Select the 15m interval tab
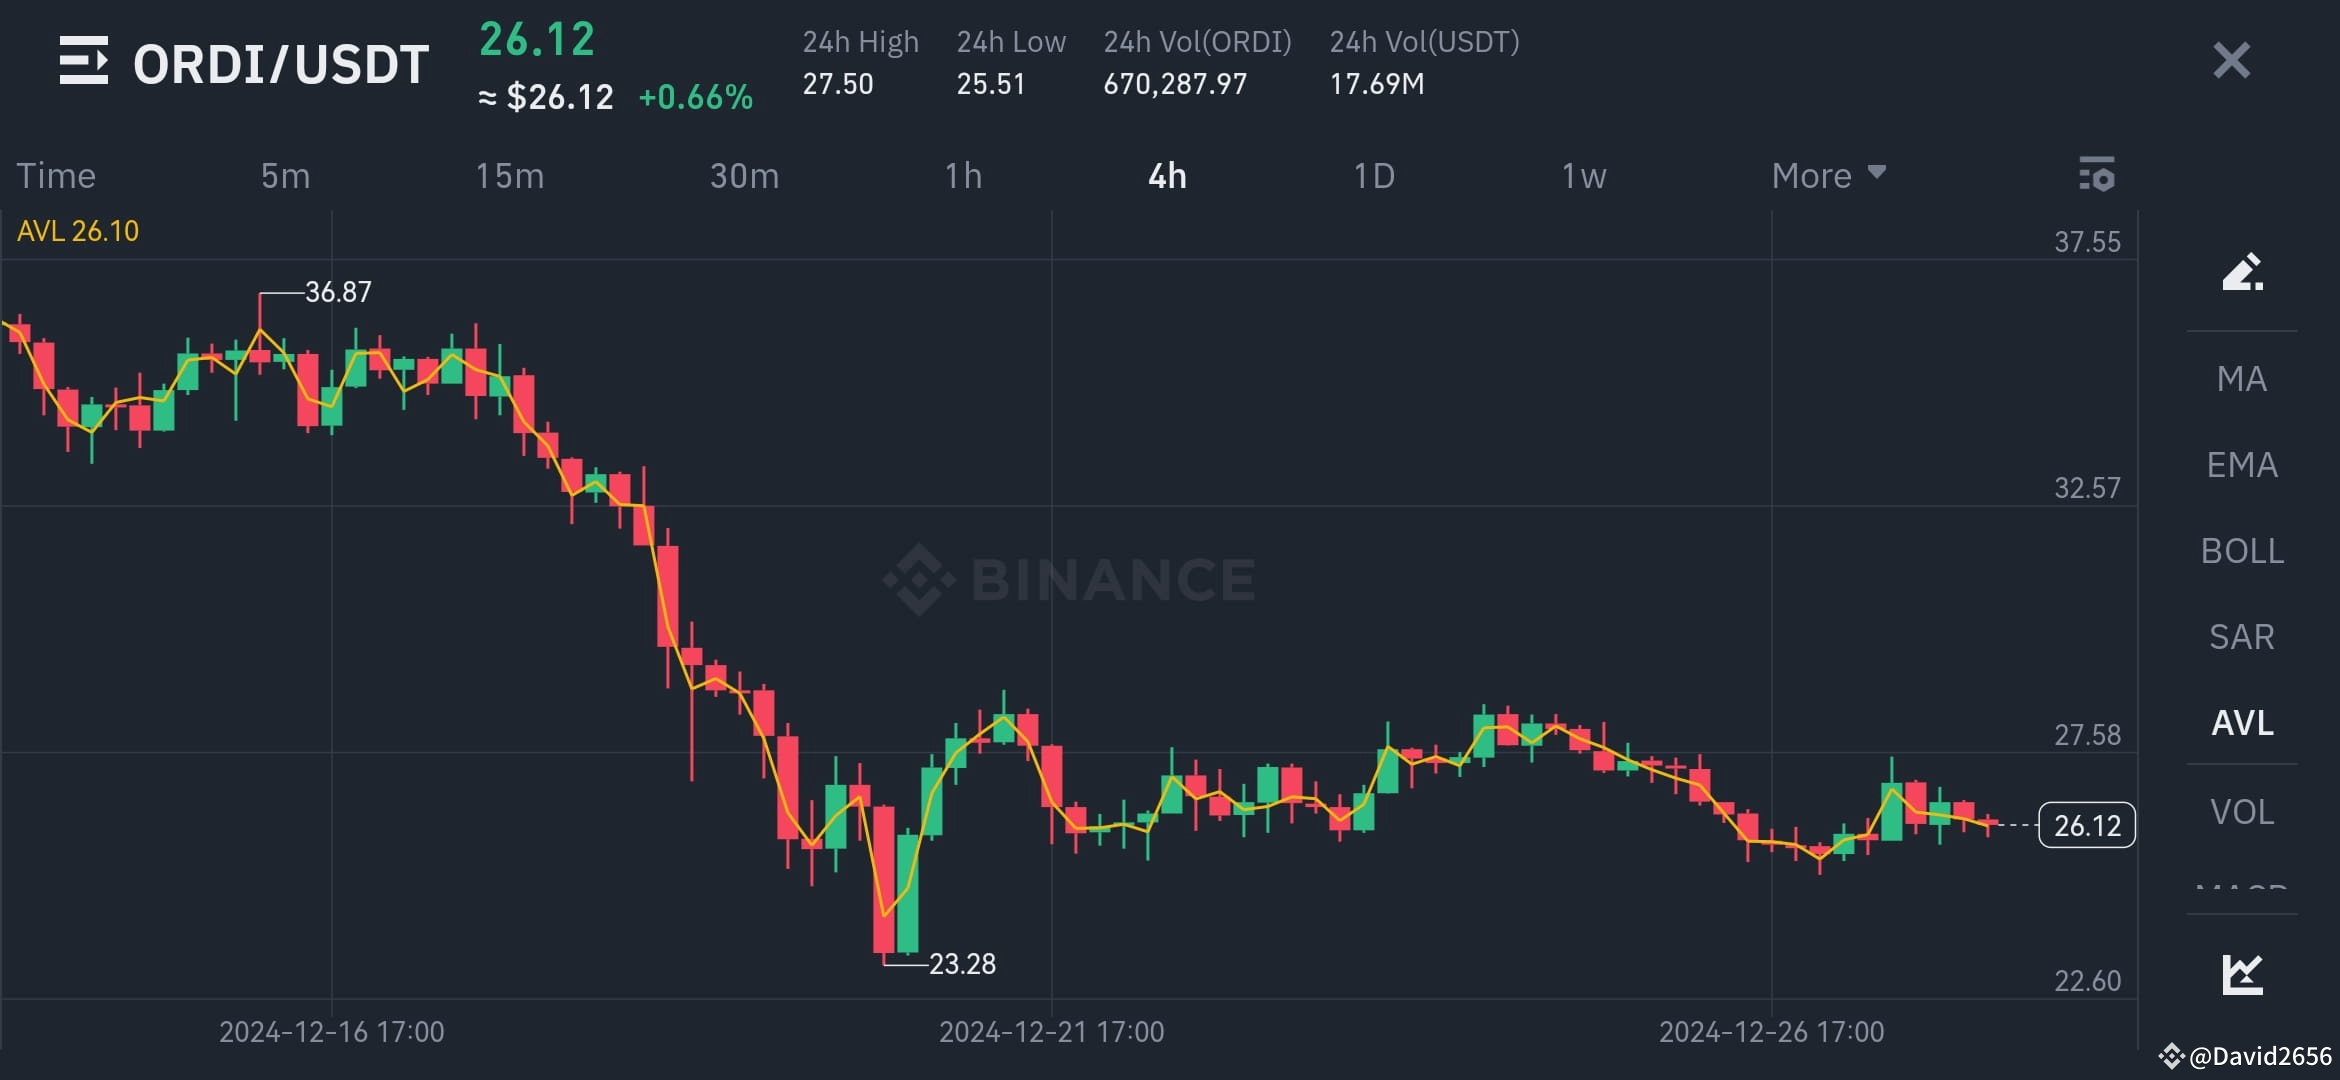 [510, 175]
